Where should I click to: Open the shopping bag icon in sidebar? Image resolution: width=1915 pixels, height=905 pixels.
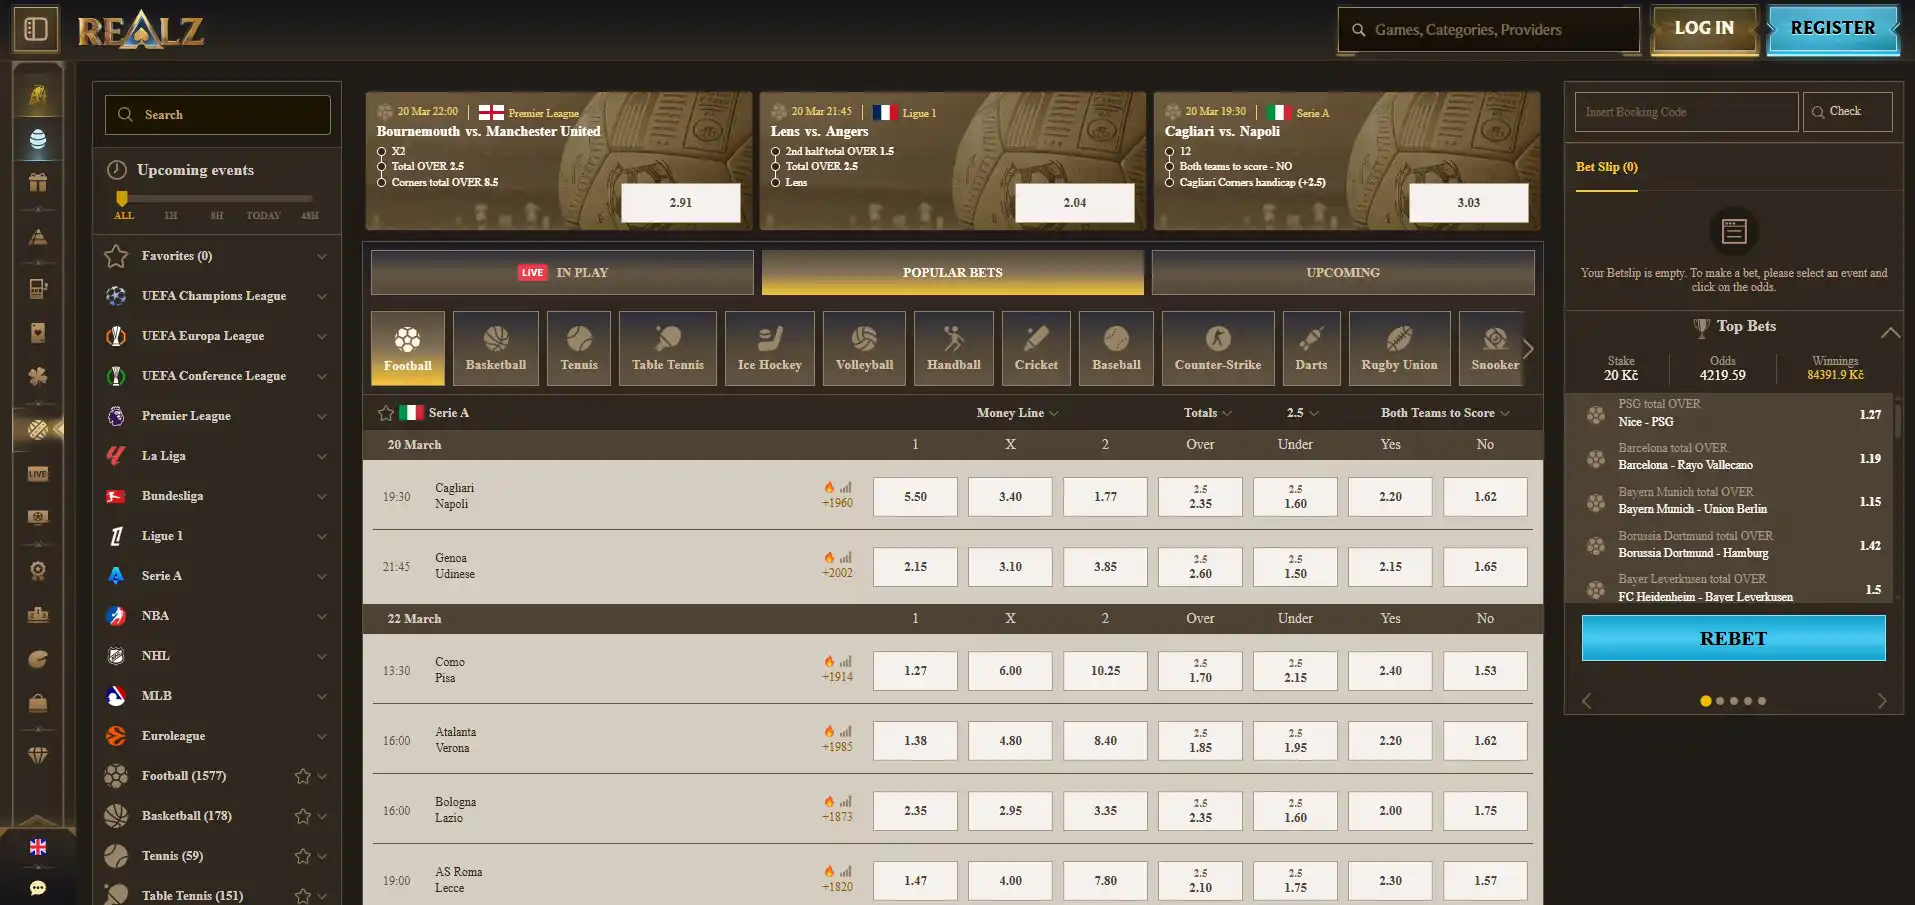(38, 702)
